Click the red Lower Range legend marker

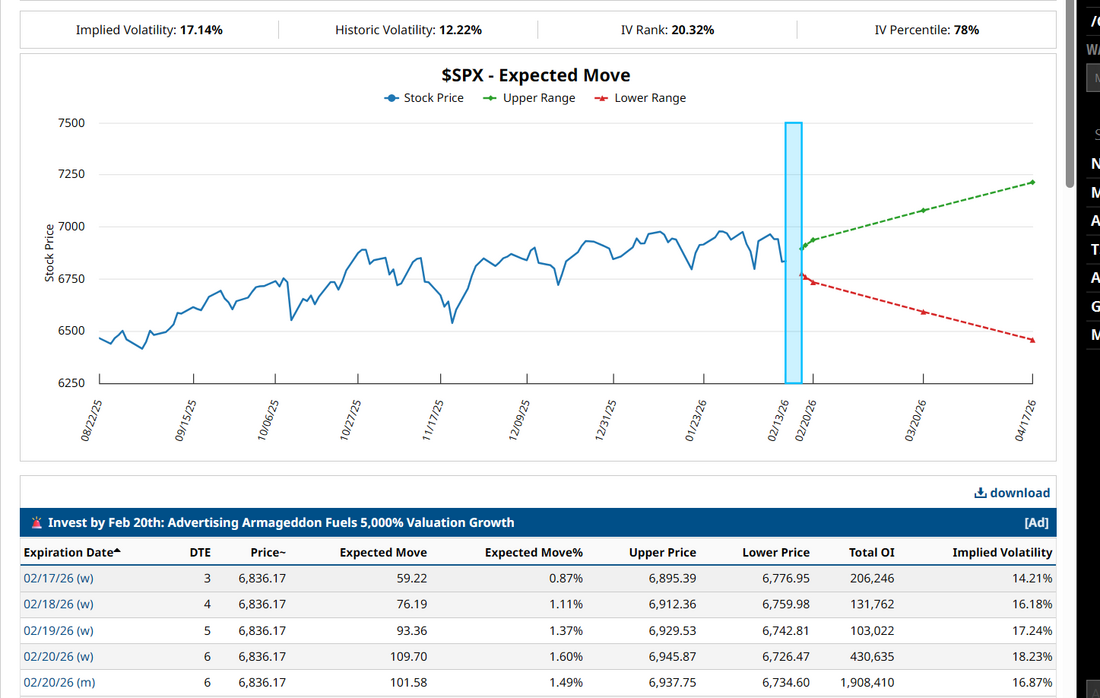(x=601, y=98)
